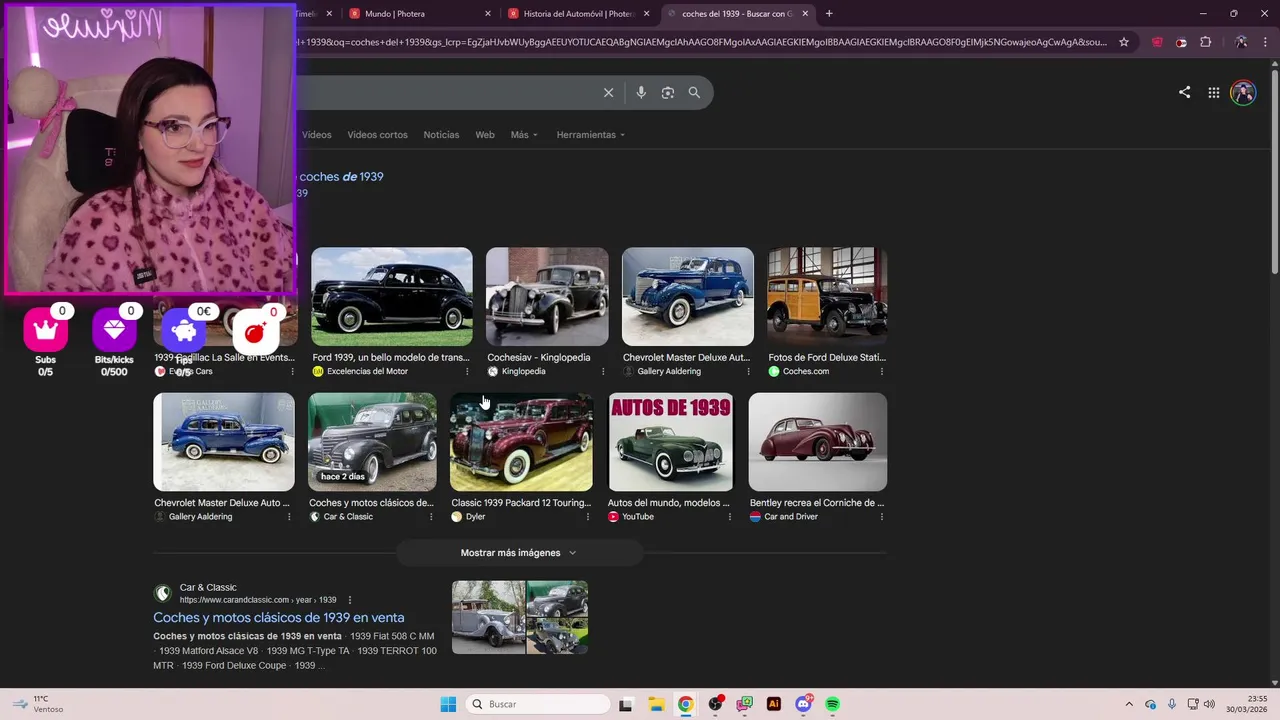Image resolution: width=1280 pixels, height=720 pixels.
Task: Switch to Chrome in the taskbar
Action: [x=685, y=704]
